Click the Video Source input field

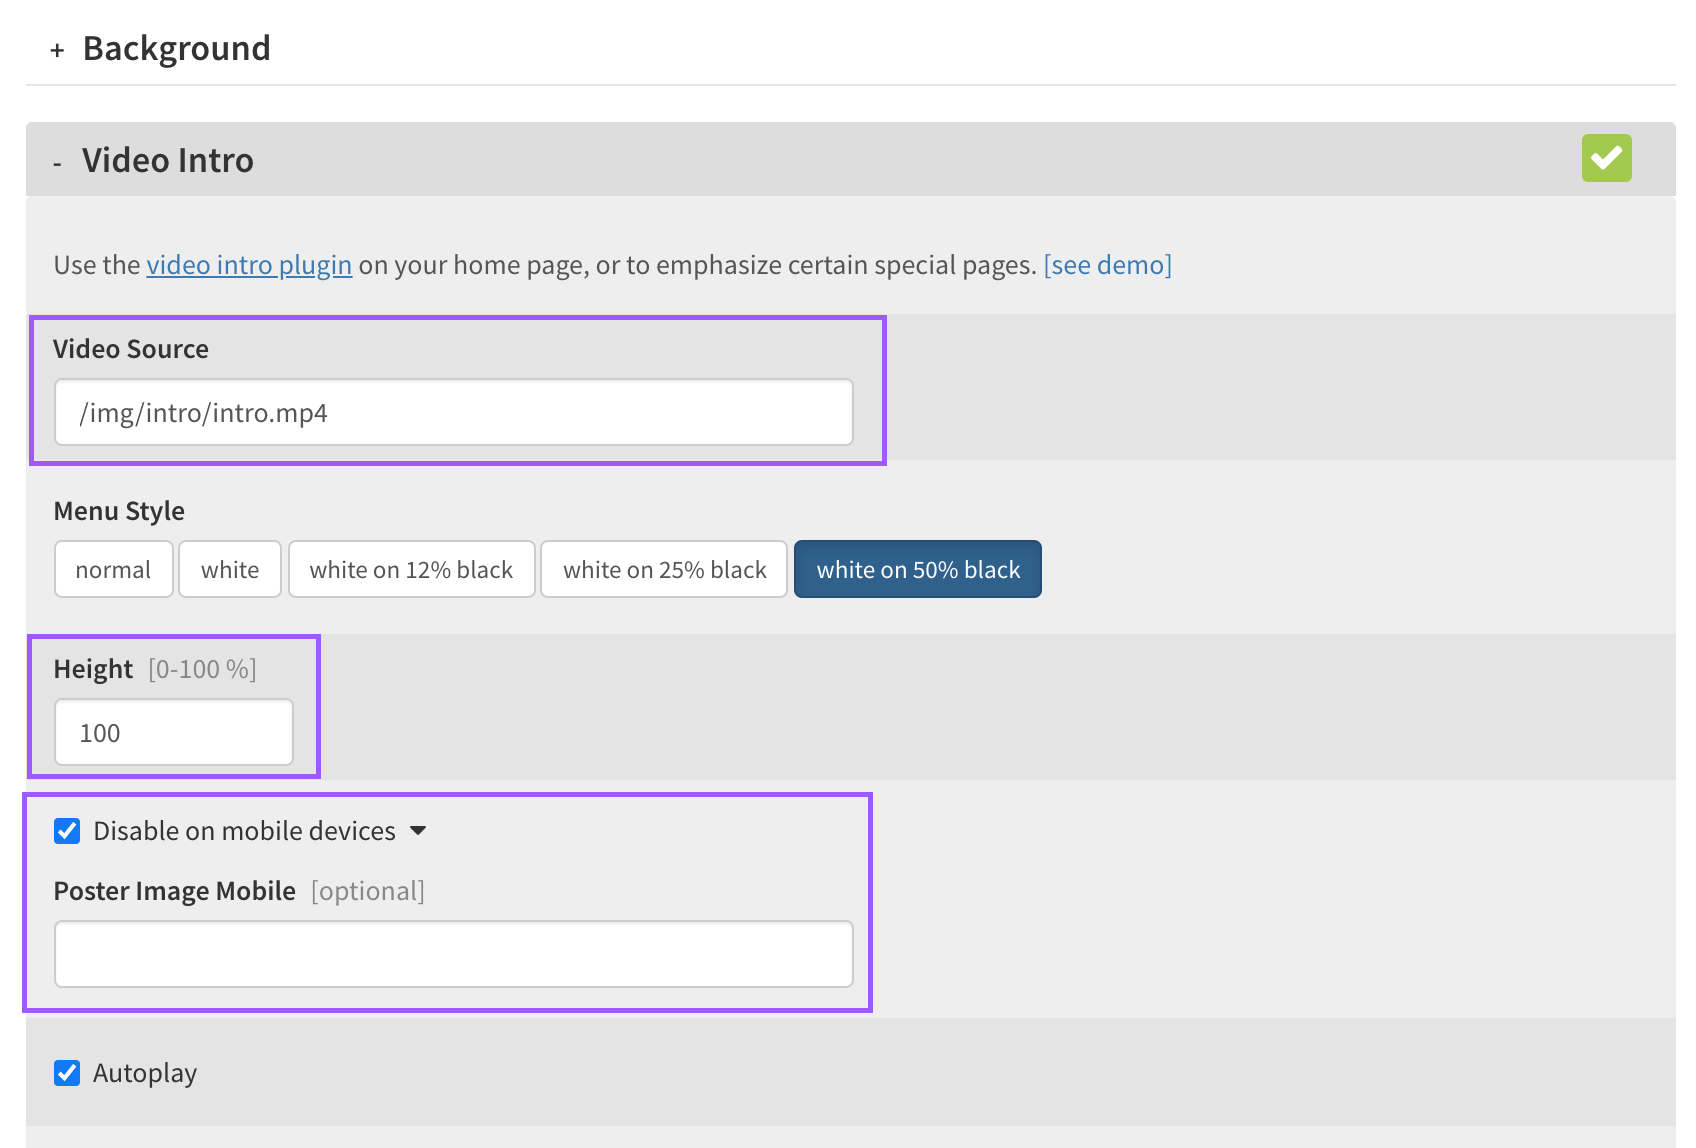tap(454, 412)
